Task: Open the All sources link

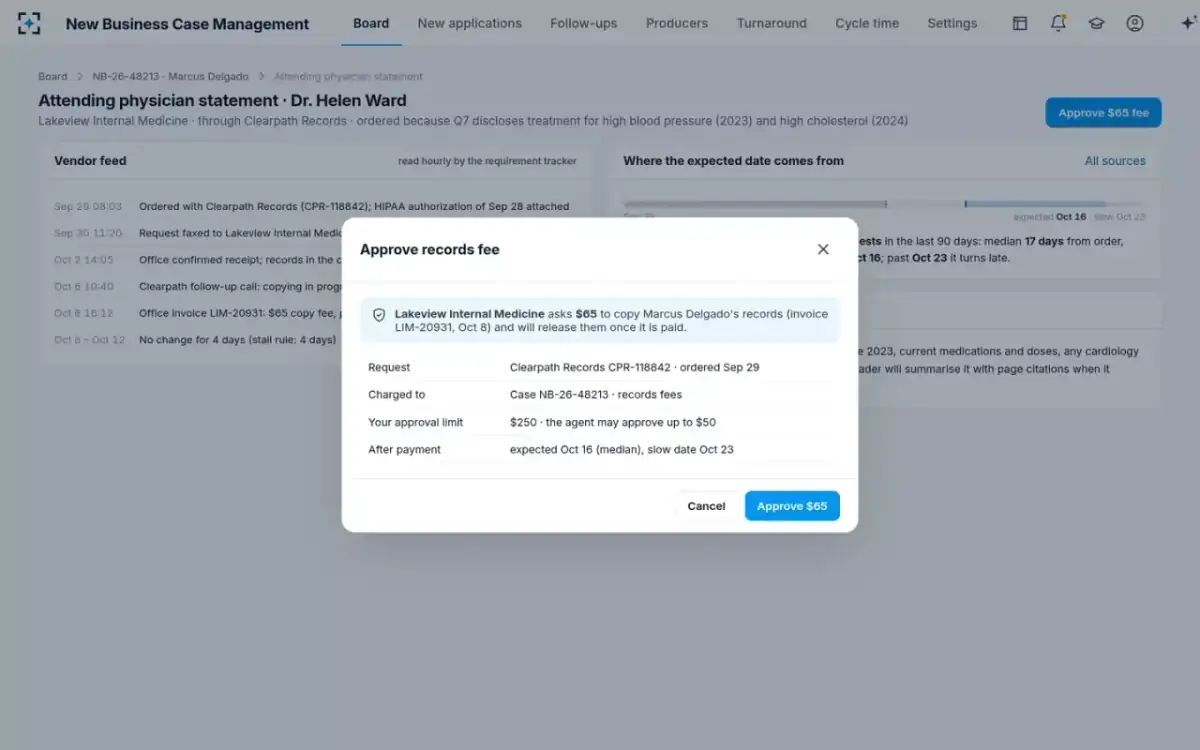Action: (x=1115, y=160)
